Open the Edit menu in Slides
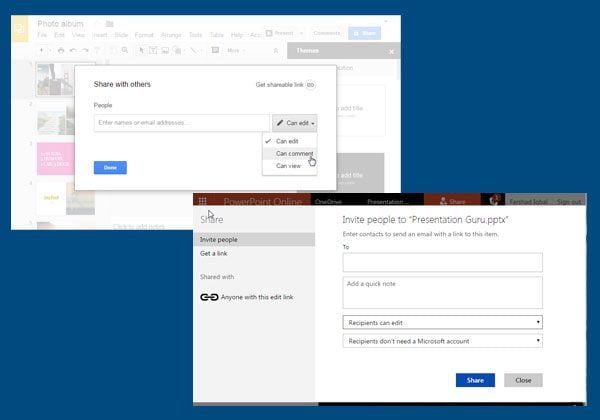 click(x=59, y=35)
